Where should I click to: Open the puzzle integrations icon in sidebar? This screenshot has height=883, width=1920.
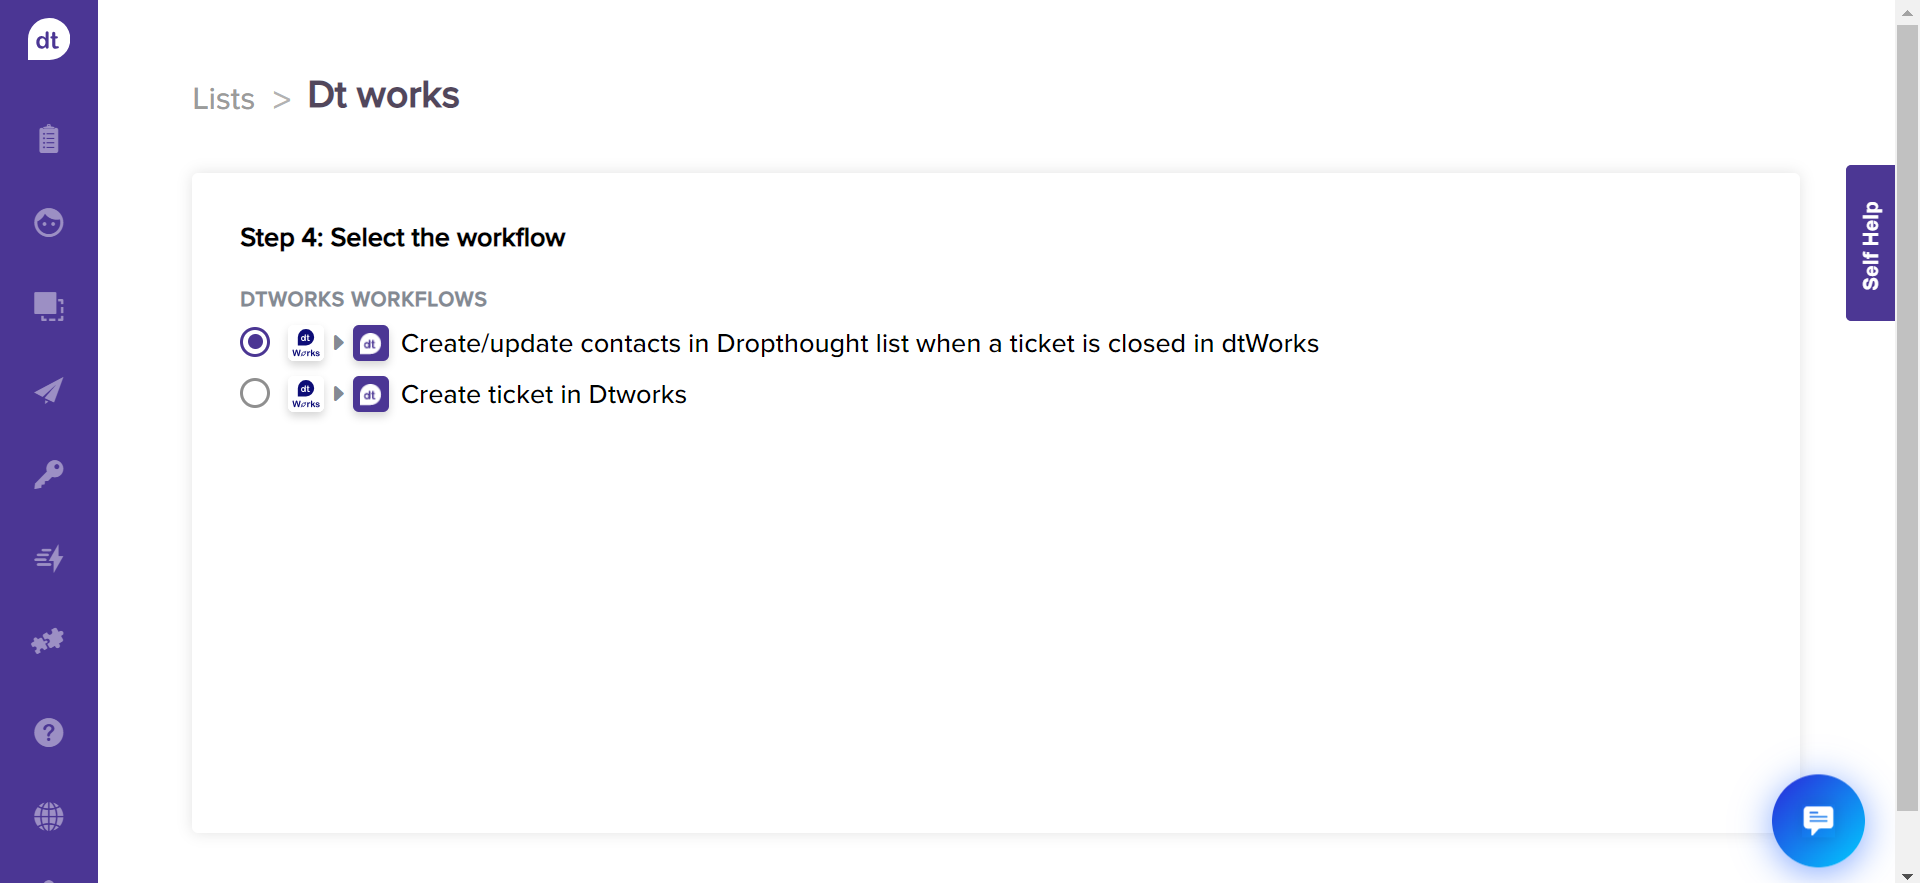[x=48, y=641]
